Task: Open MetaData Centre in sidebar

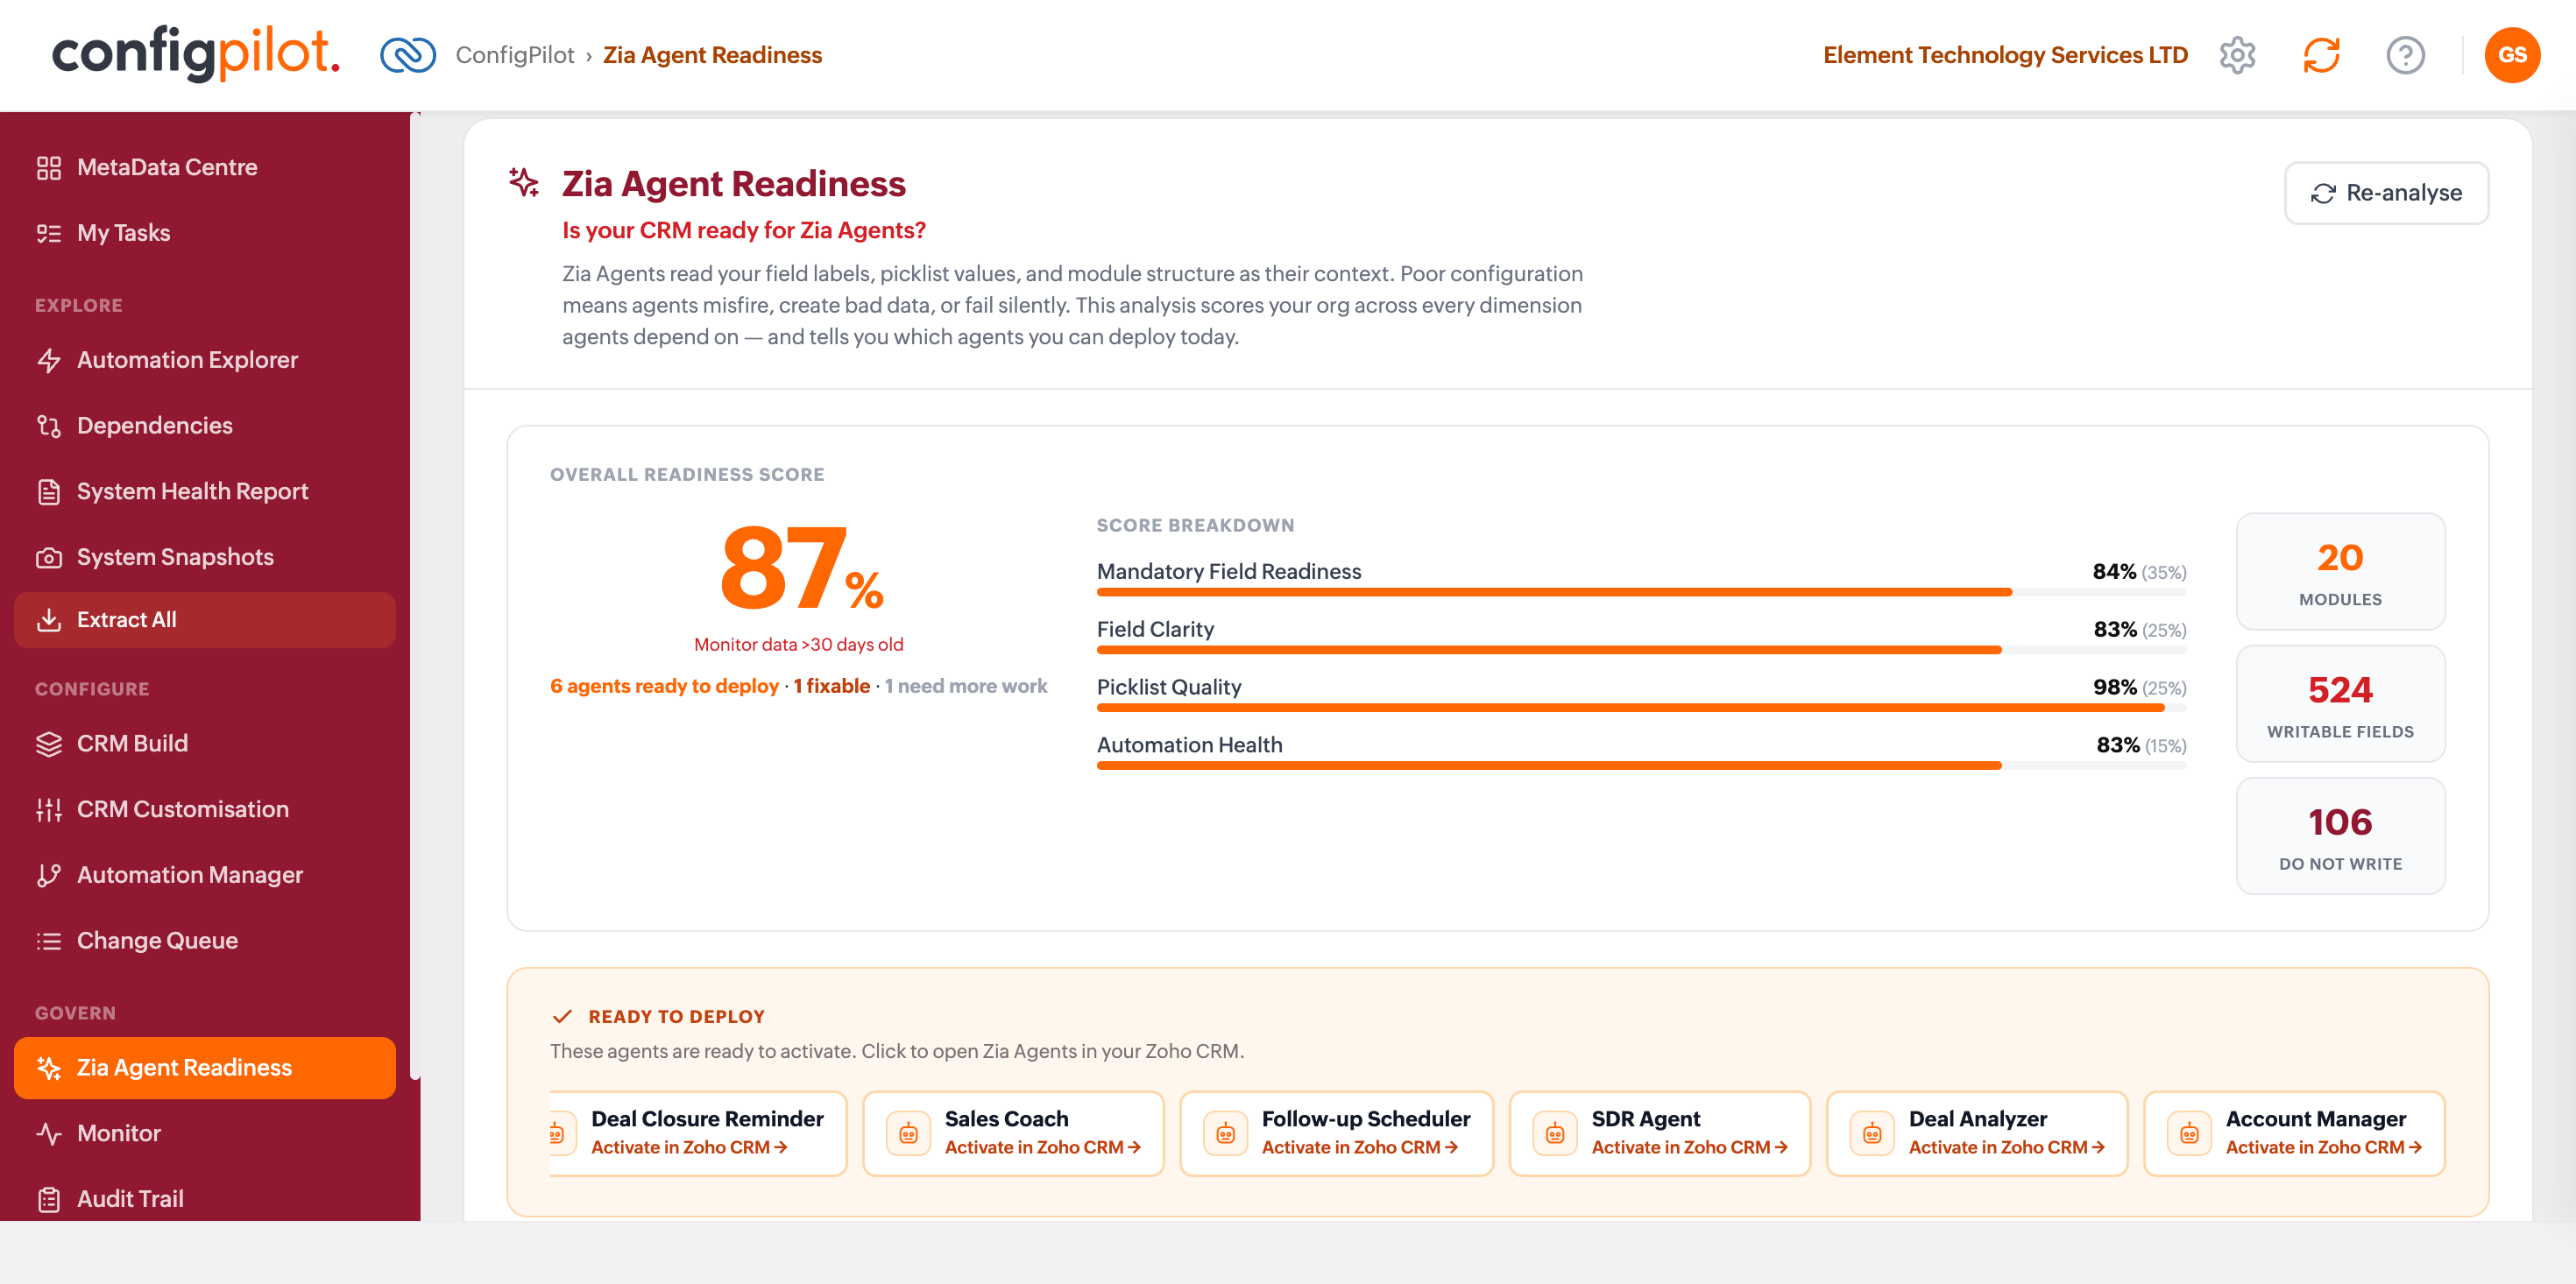Action: [x=204, y=167]
